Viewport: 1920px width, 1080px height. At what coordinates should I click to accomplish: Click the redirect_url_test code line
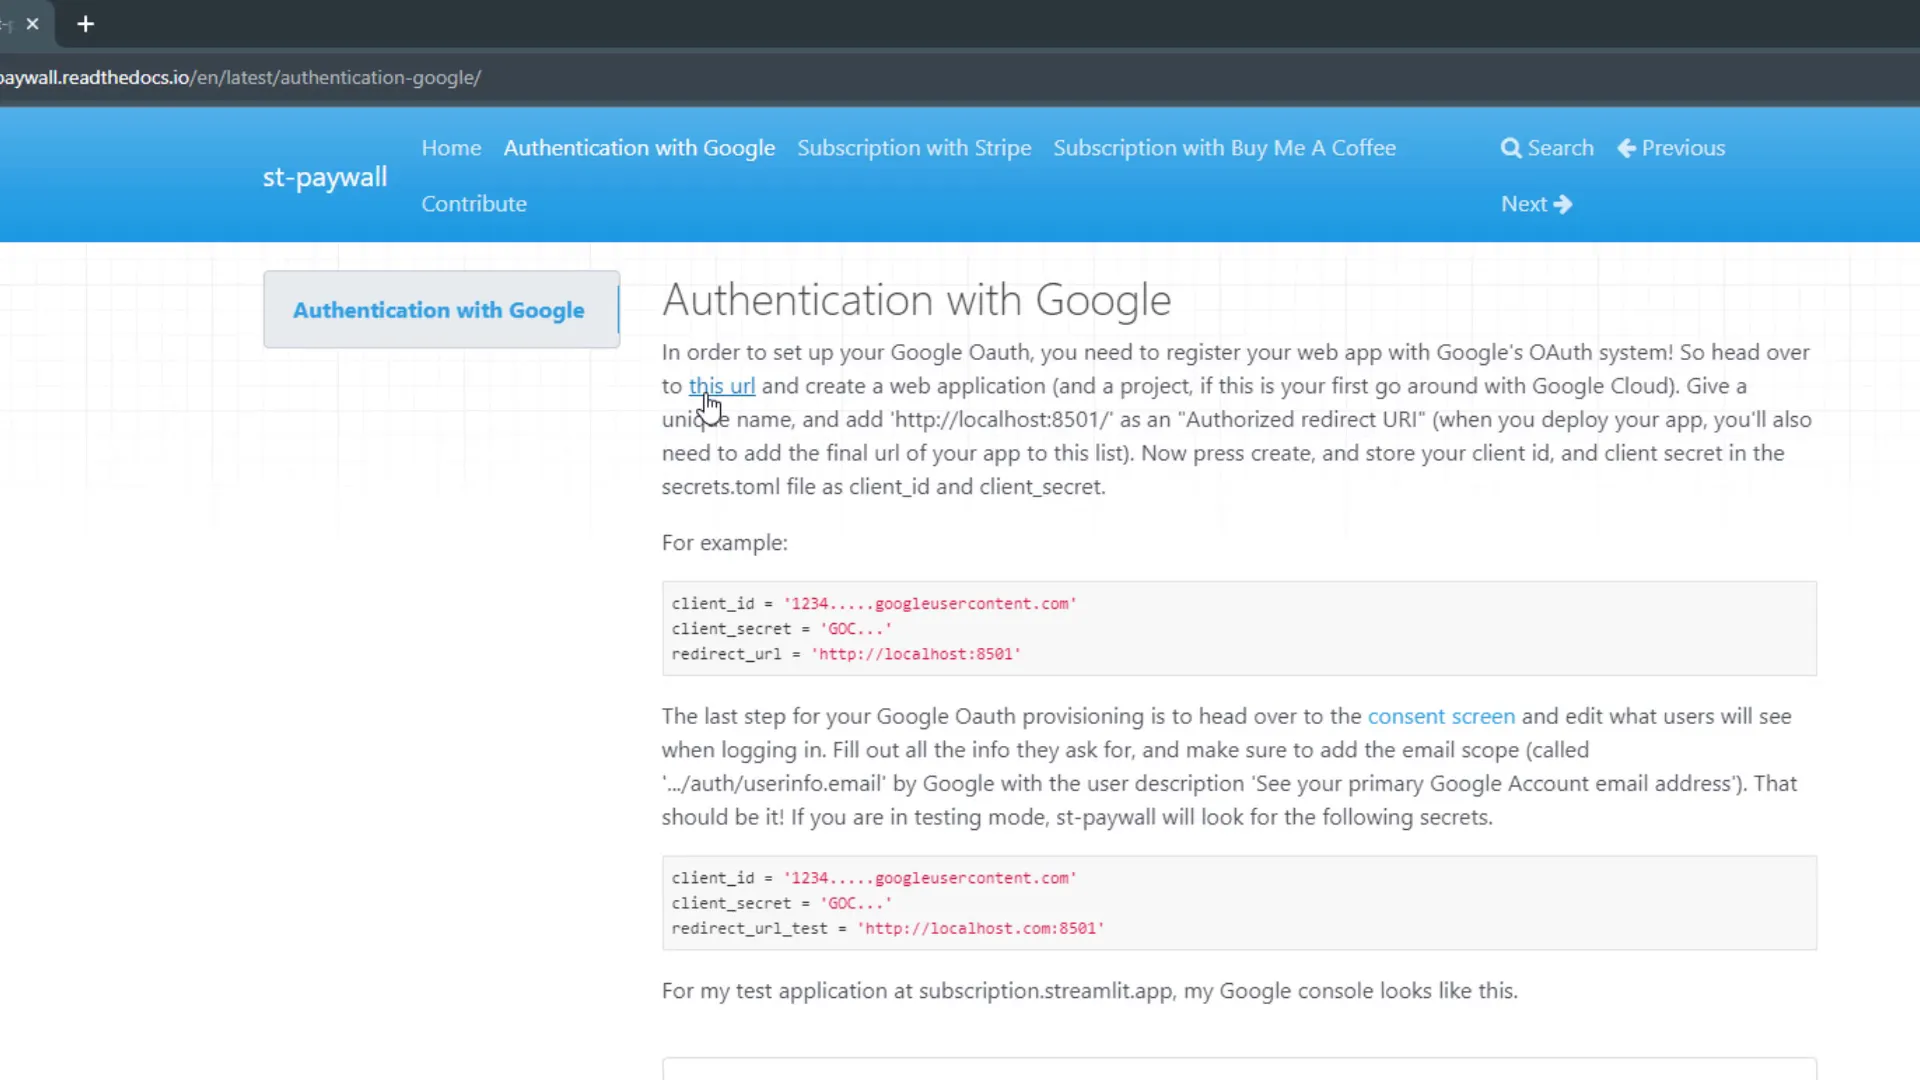888,928
